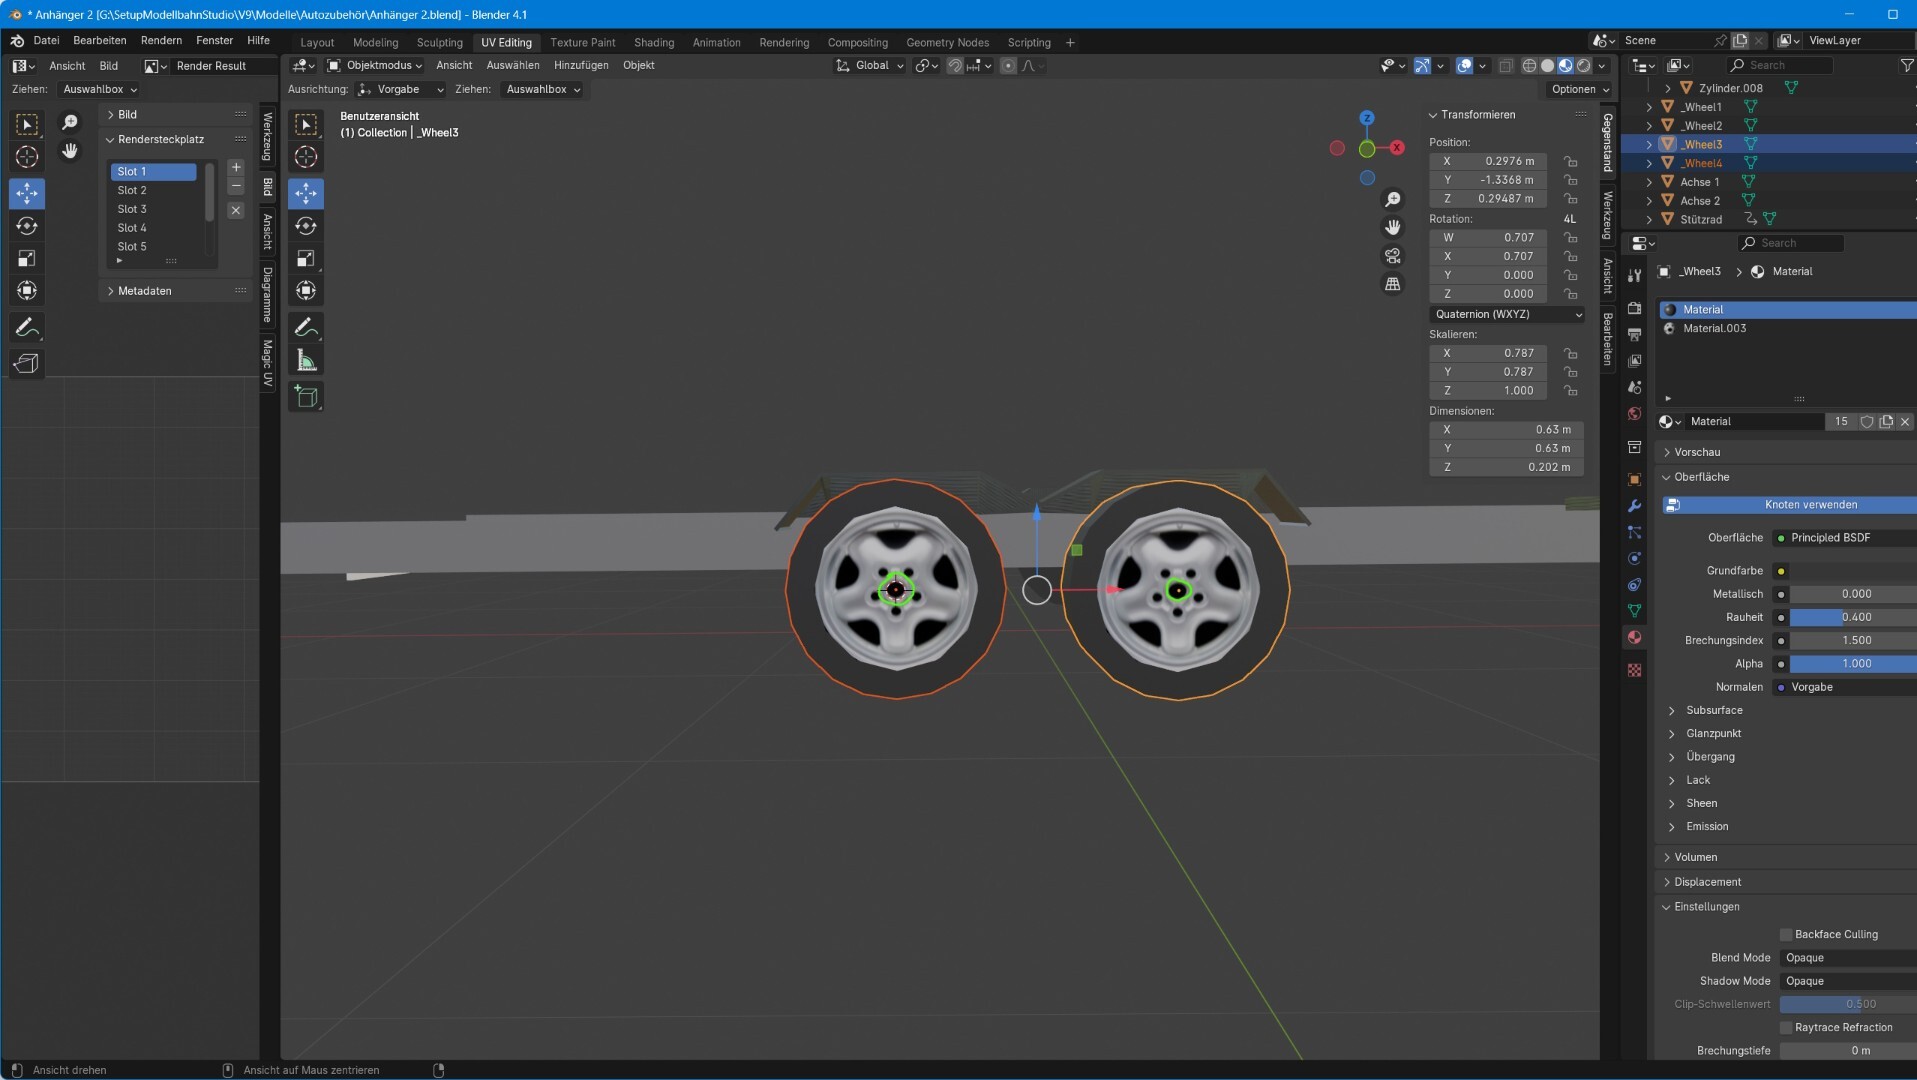Open the Render properties tab icon
1917x1080 pixels.
1634,308
